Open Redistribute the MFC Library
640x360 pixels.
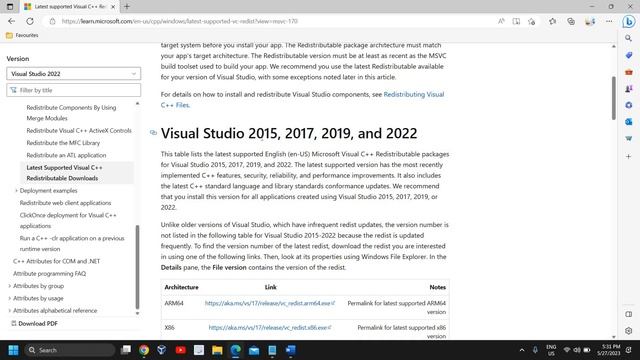(x=63, y=143)
